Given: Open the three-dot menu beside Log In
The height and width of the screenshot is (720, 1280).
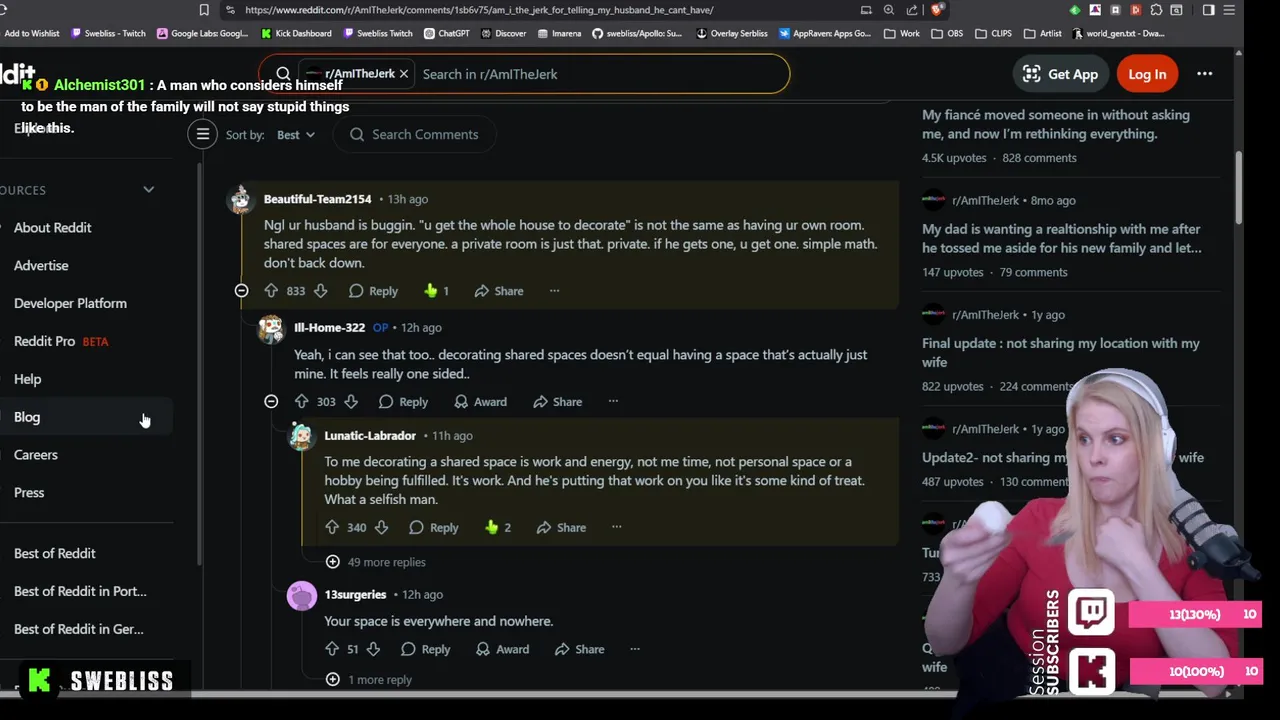Looking at the screenshot, I should point(1204,74).
